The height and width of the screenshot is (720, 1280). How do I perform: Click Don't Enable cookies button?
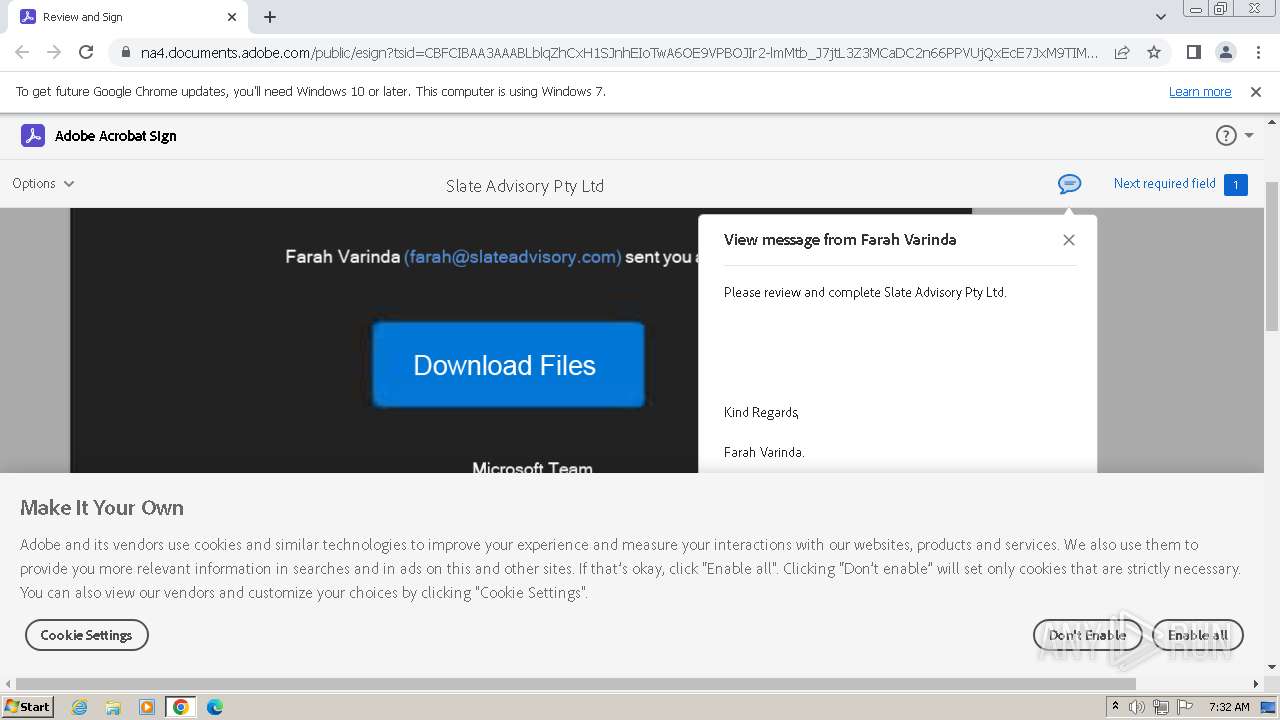1087,635
